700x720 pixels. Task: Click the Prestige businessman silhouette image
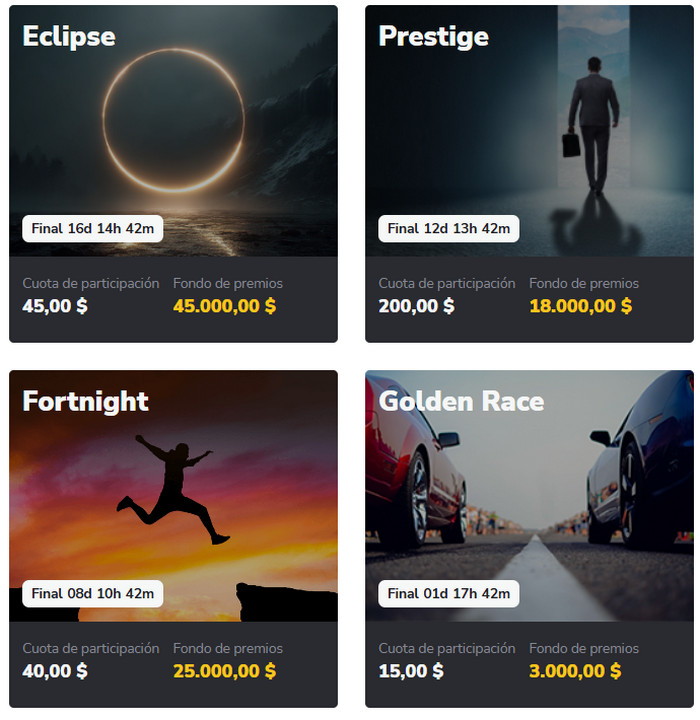click(x=592, y=125)
